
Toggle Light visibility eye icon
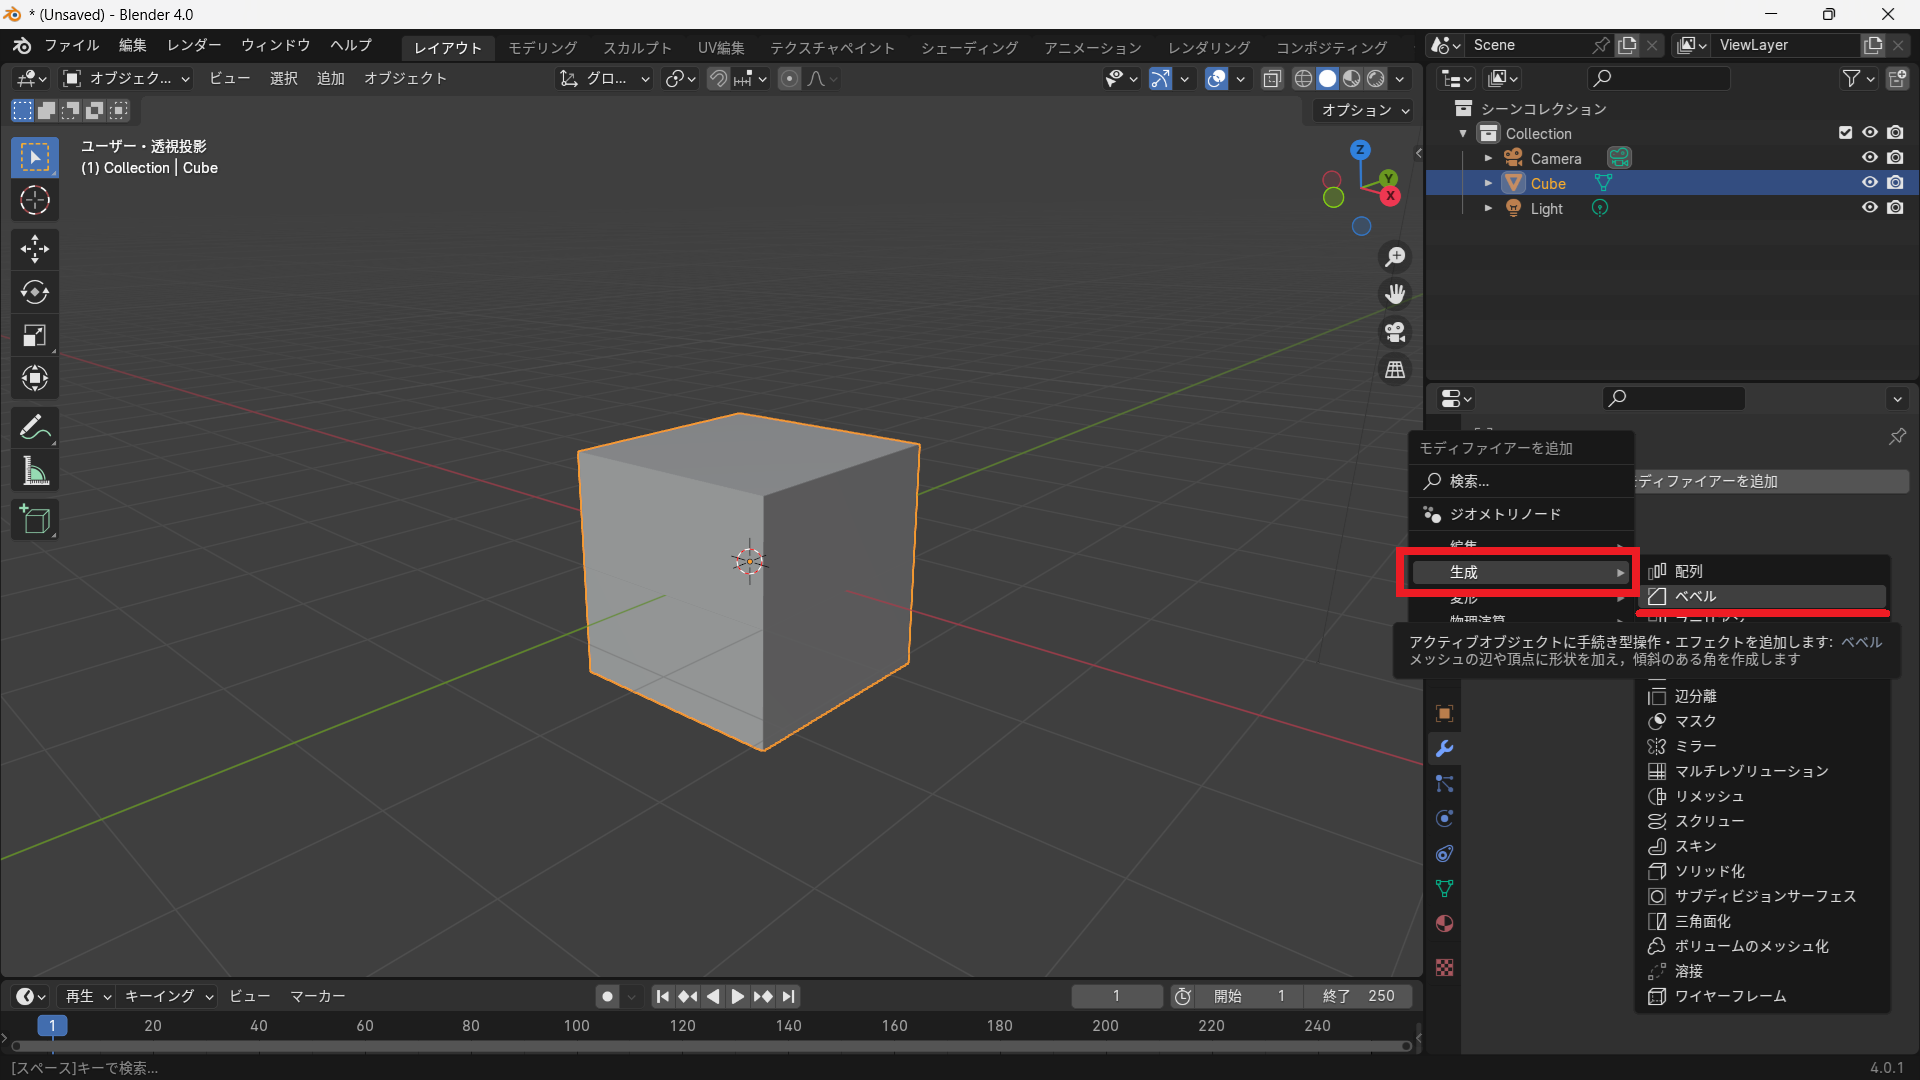(x=1869, y=208)
